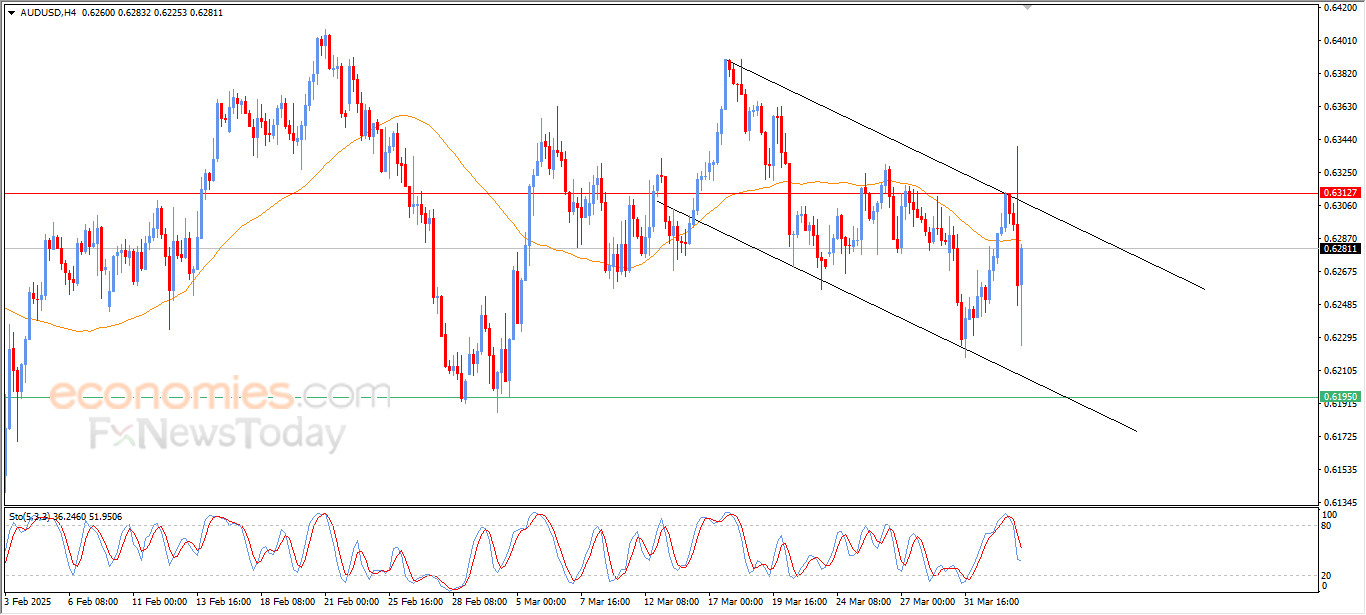Click the 0.61345 price axis label
The width and height of the screenshot is (1366, 615).
point(1340,502)
